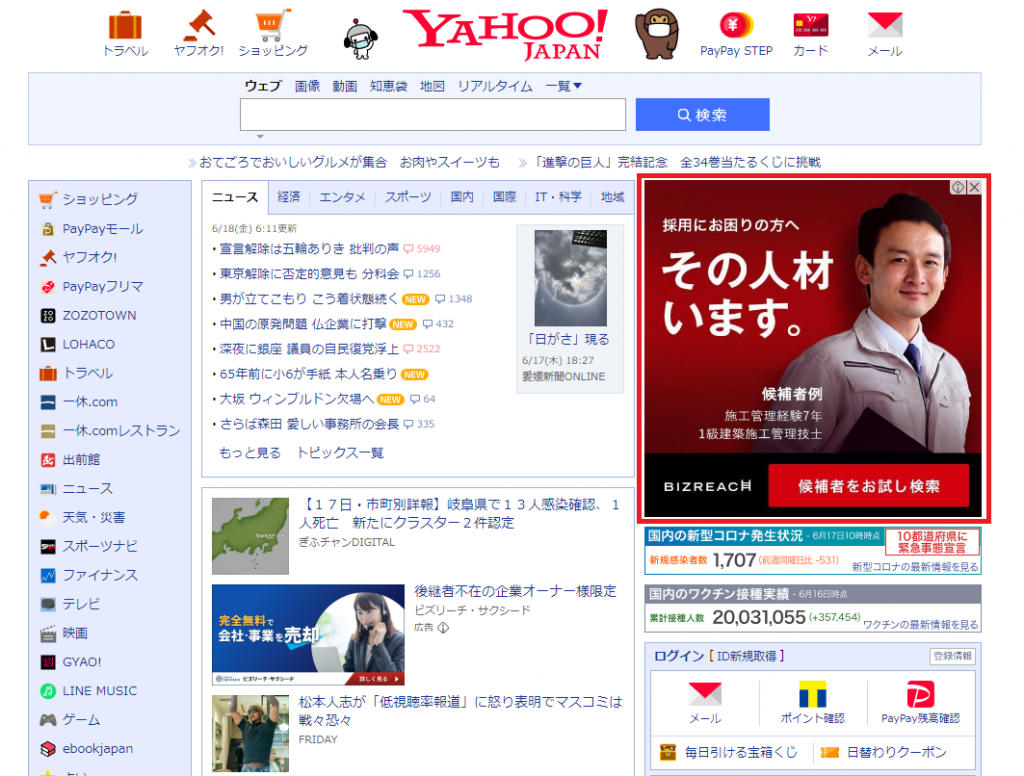Select the リアルタイム search type
Screen dimensions: 1024x776
pos(494,86)
